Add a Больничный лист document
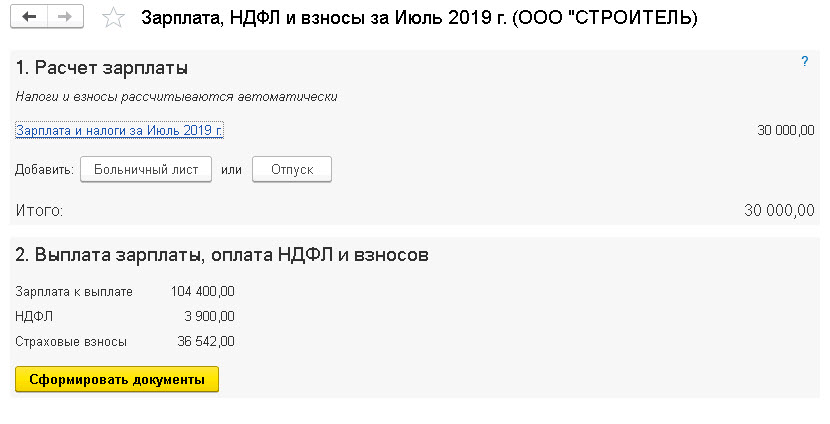Screen dimensions: 830x424 point(146,169)
